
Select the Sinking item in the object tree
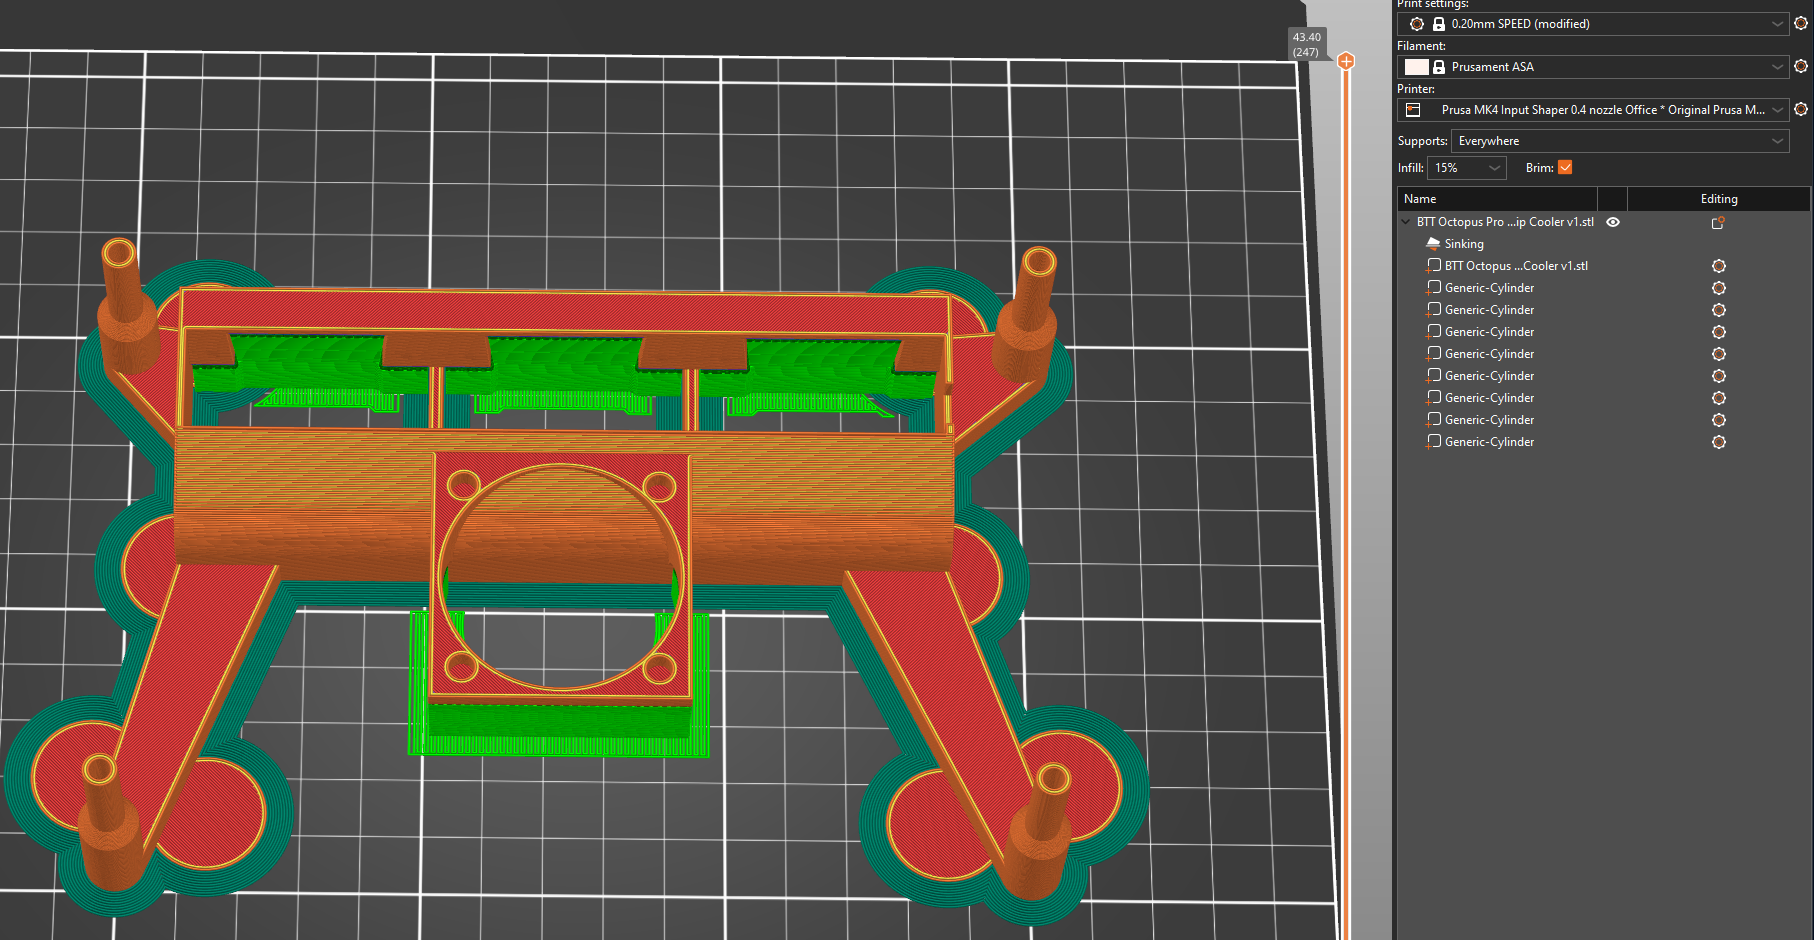click(x=1465, y=243)
